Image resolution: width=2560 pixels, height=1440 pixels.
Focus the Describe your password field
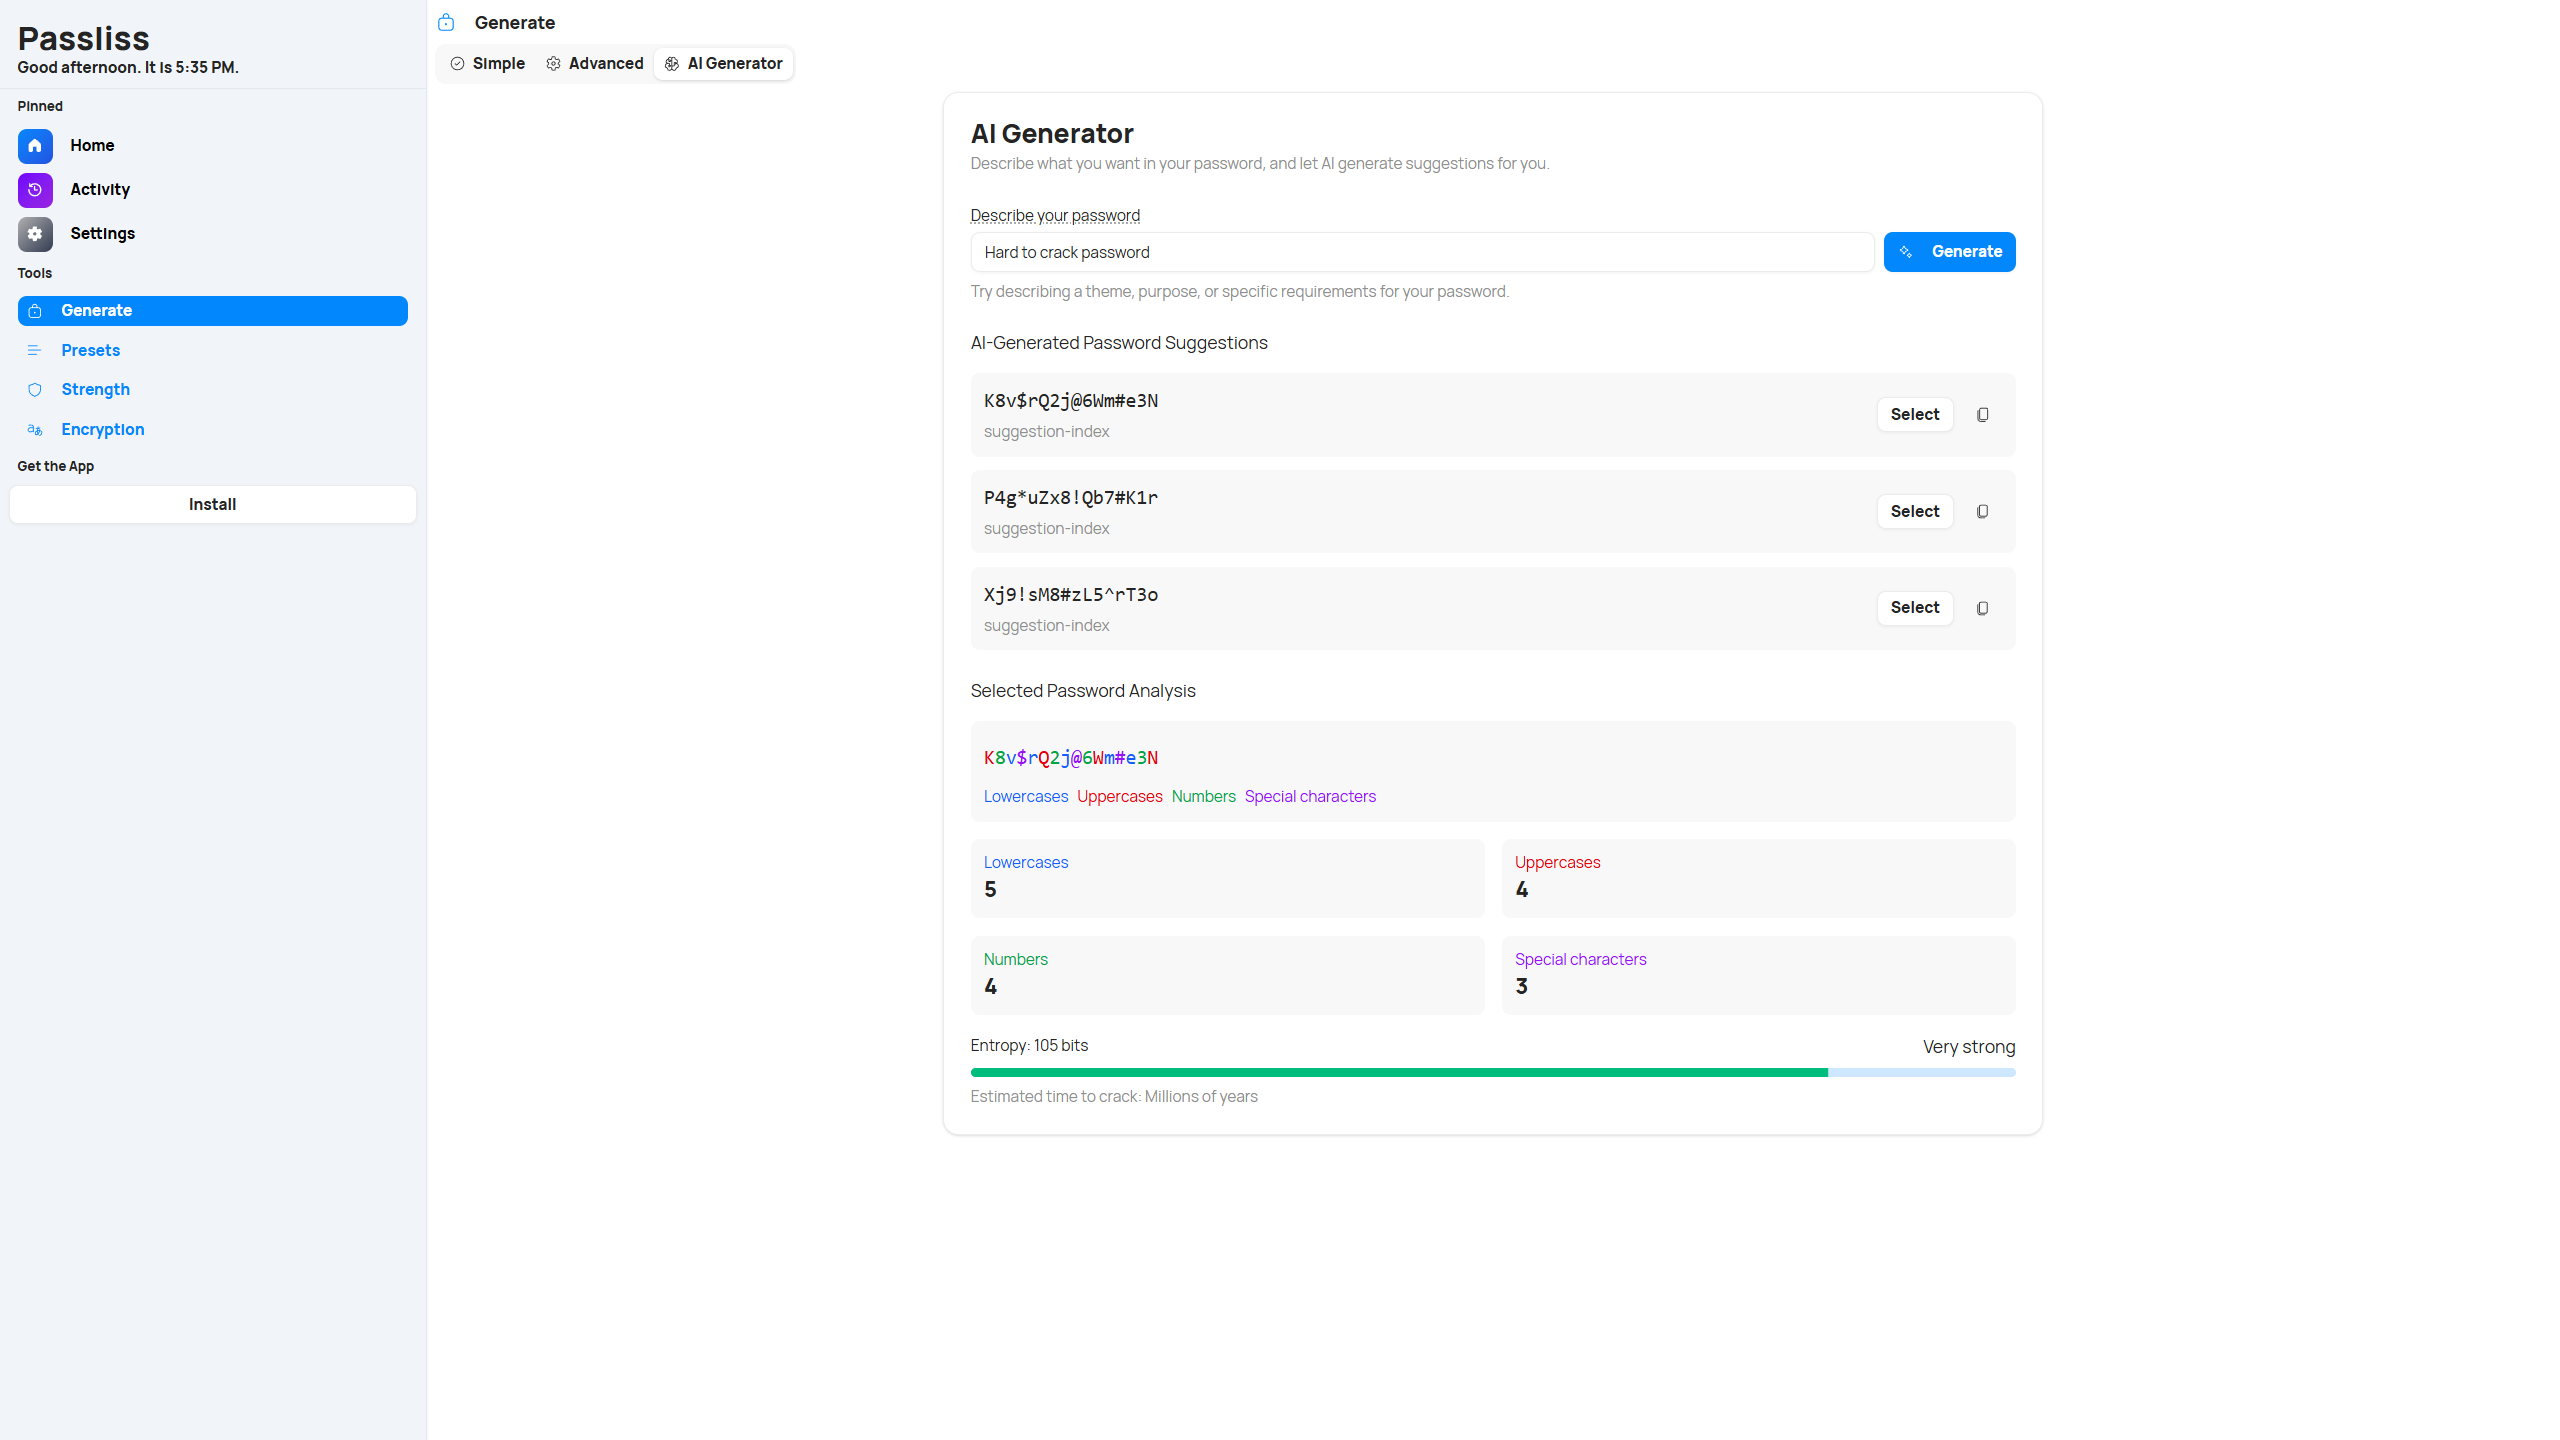click(1421, 253)
